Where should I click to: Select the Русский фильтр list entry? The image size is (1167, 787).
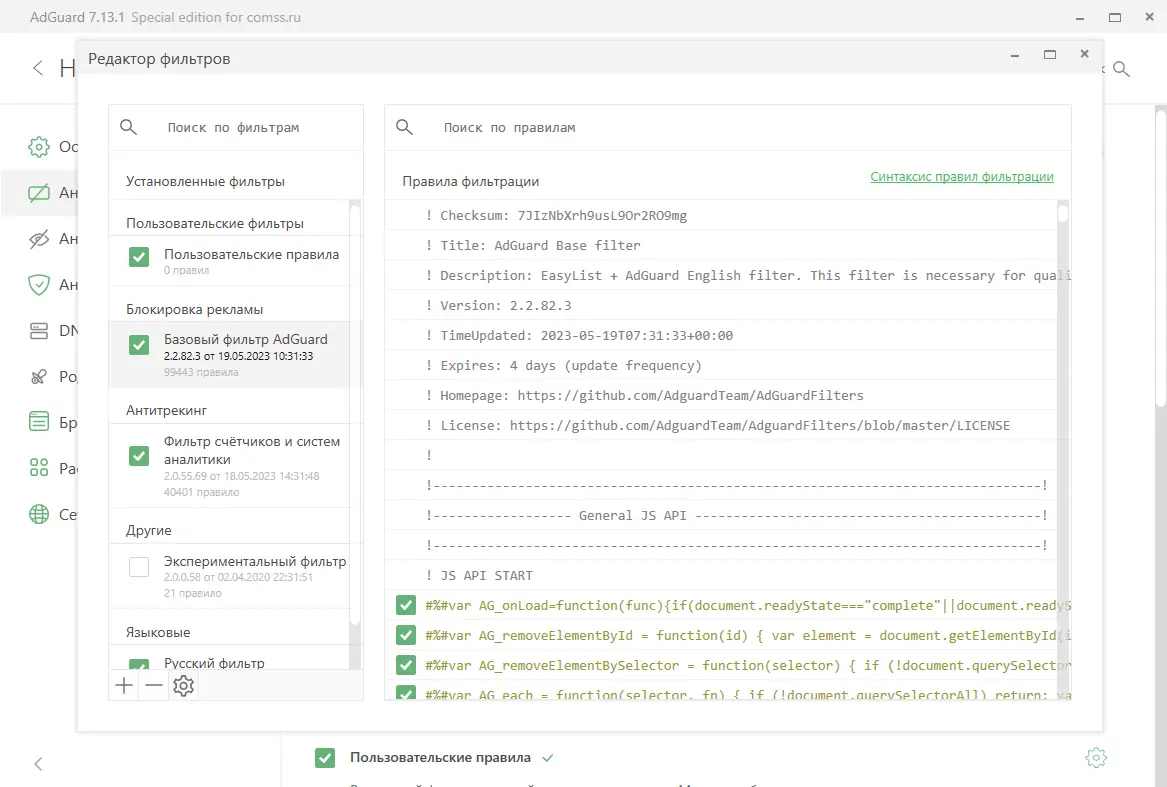point(214,663)
